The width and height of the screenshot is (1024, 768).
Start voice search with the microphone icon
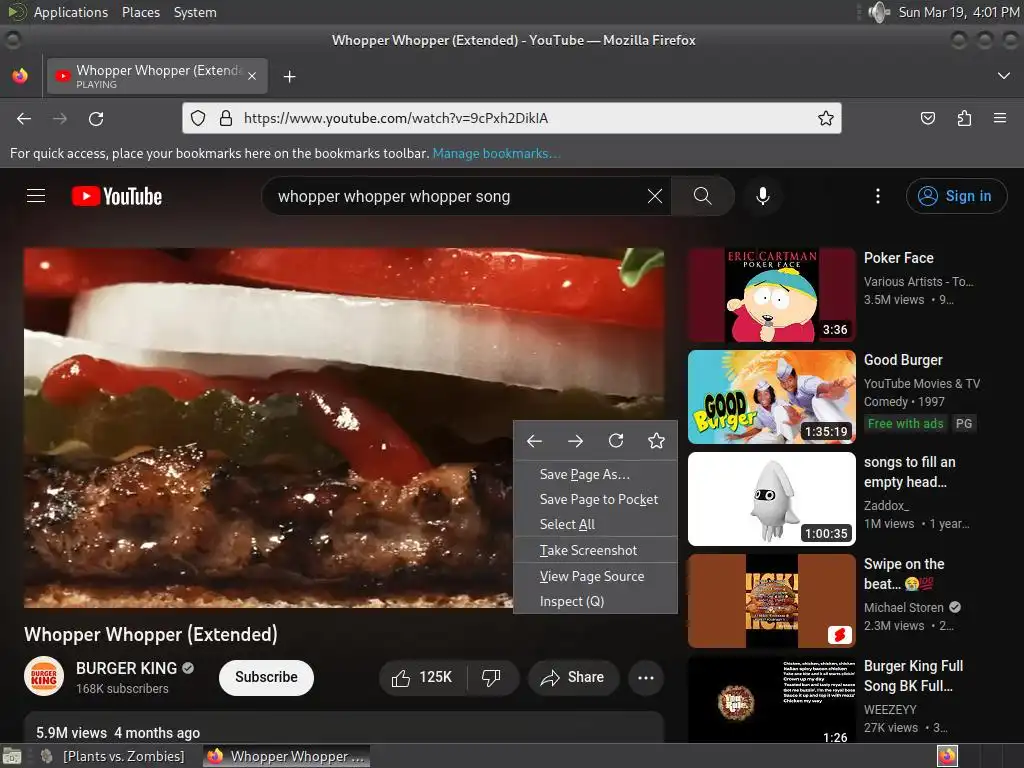(762, 196)
